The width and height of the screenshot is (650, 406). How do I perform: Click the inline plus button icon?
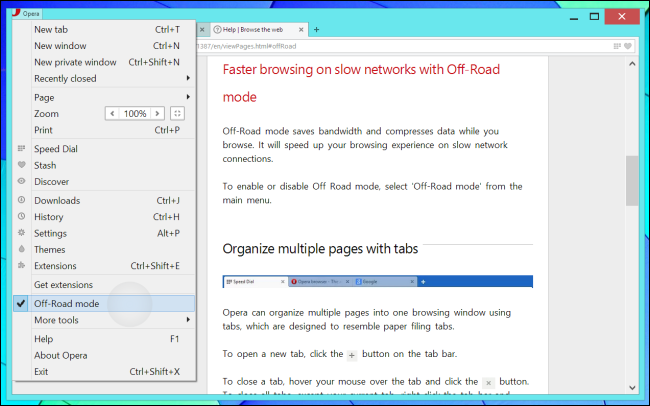352,355
